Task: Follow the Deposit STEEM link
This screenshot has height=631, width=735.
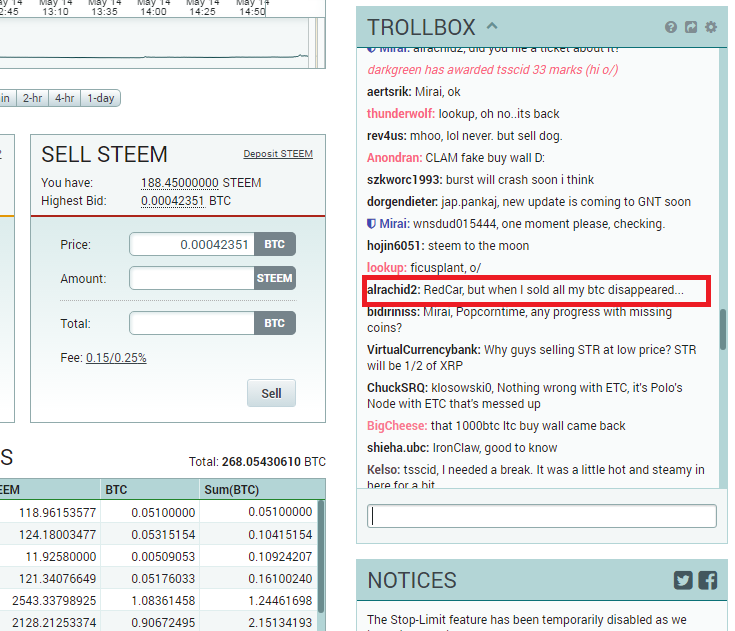Action: coord(278,154)
